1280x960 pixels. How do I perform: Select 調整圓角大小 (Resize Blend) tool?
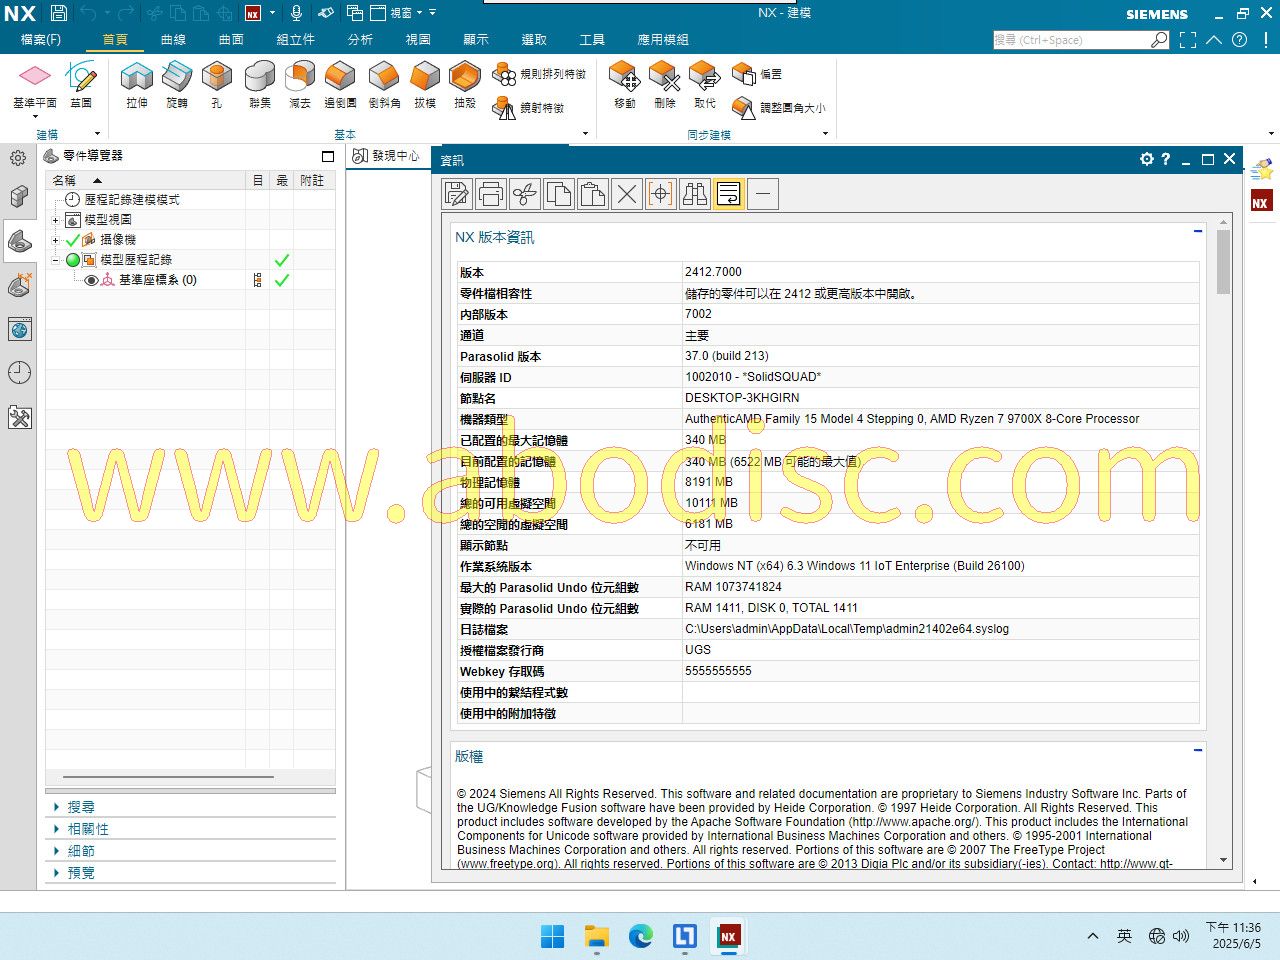click(x=779, y=107)
